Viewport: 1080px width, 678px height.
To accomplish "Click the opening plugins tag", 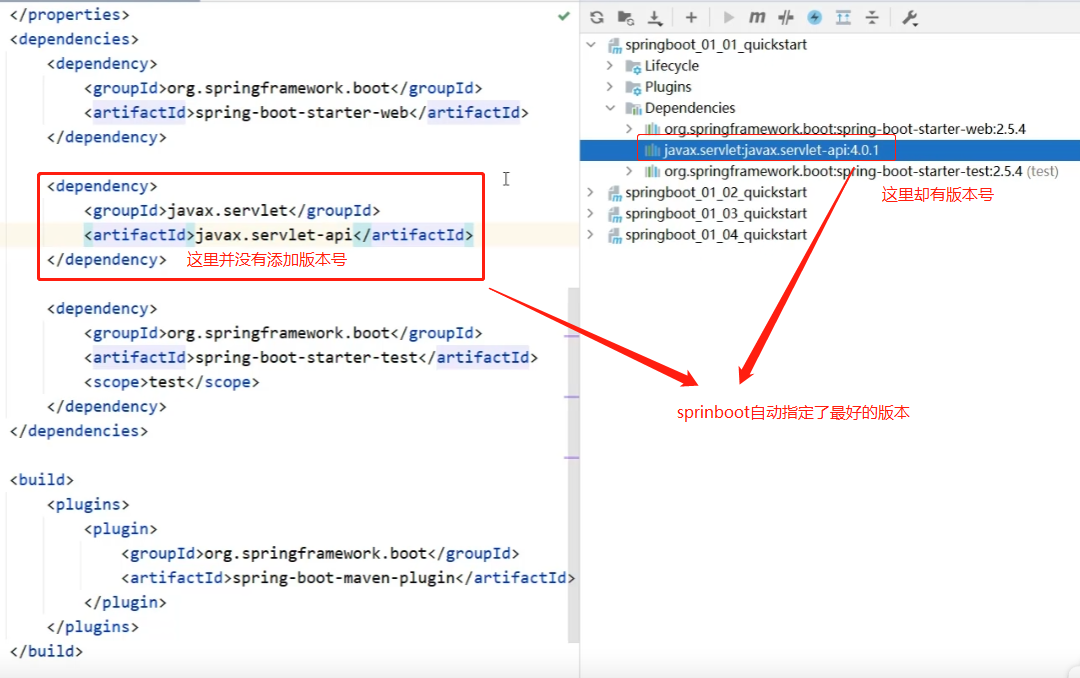I will pos(88,504).
